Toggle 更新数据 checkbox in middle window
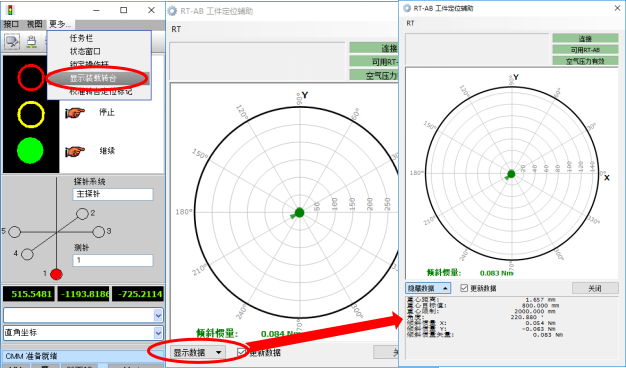This screenshot has width=626, height=368. click(x=241, y=352)
